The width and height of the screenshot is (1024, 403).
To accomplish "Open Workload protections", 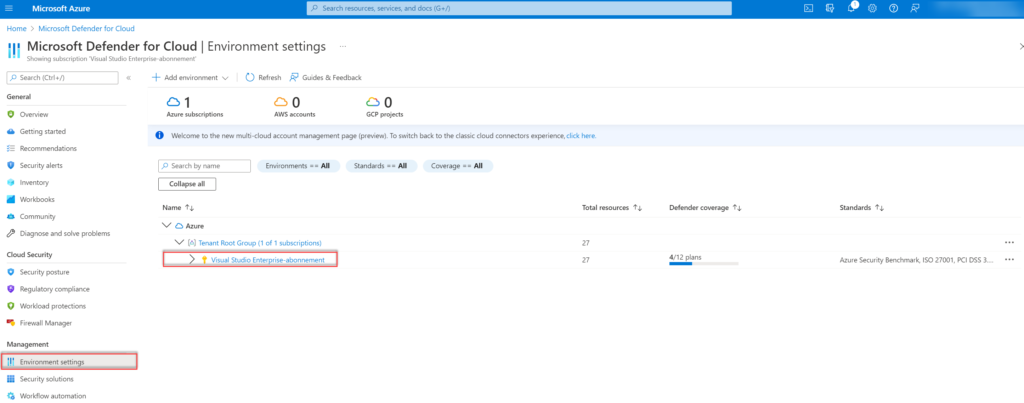I will [52, 306].
